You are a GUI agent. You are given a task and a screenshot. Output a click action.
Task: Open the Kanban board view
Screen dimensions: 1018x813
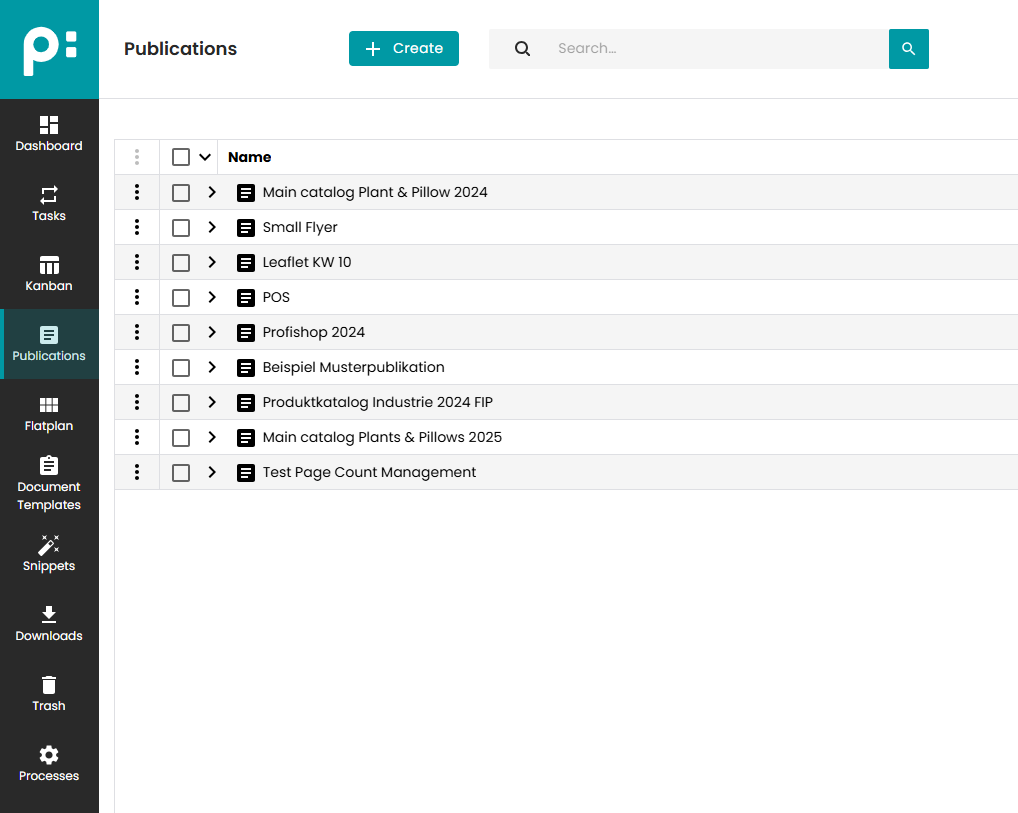coord(49,273)
